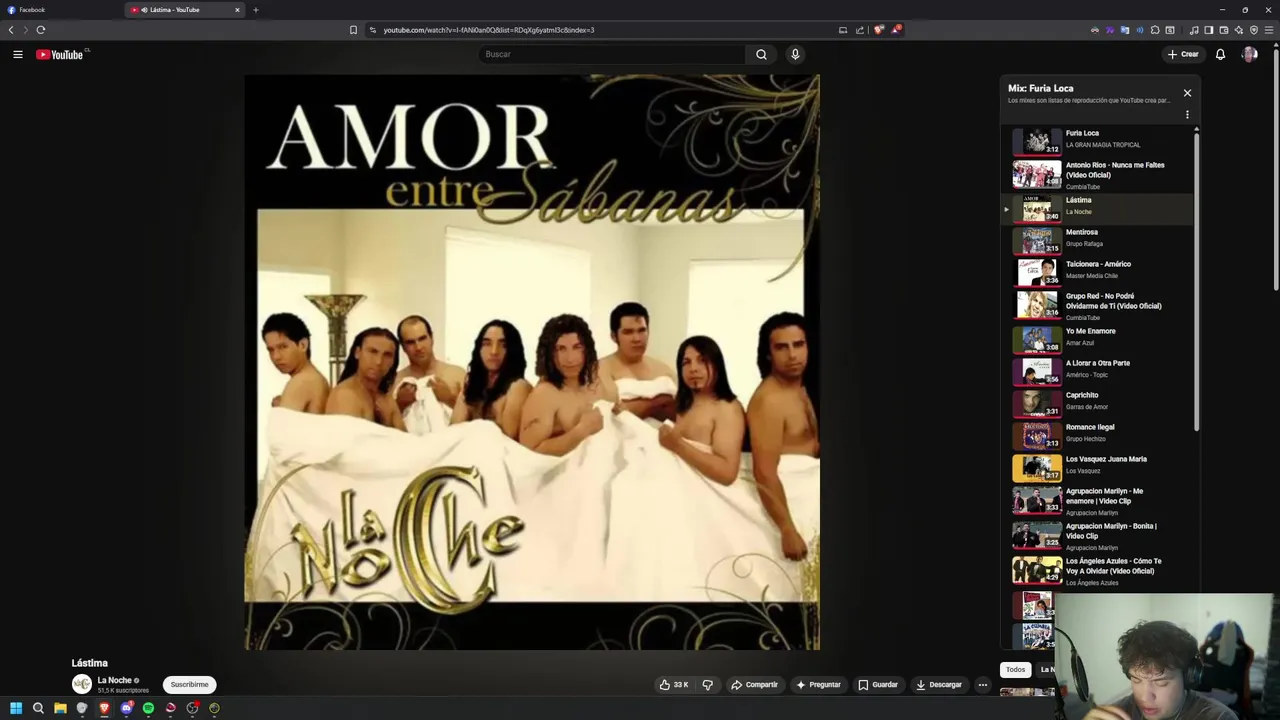Click the Preguntar button
1280x720 pixels.
point(818,685)
